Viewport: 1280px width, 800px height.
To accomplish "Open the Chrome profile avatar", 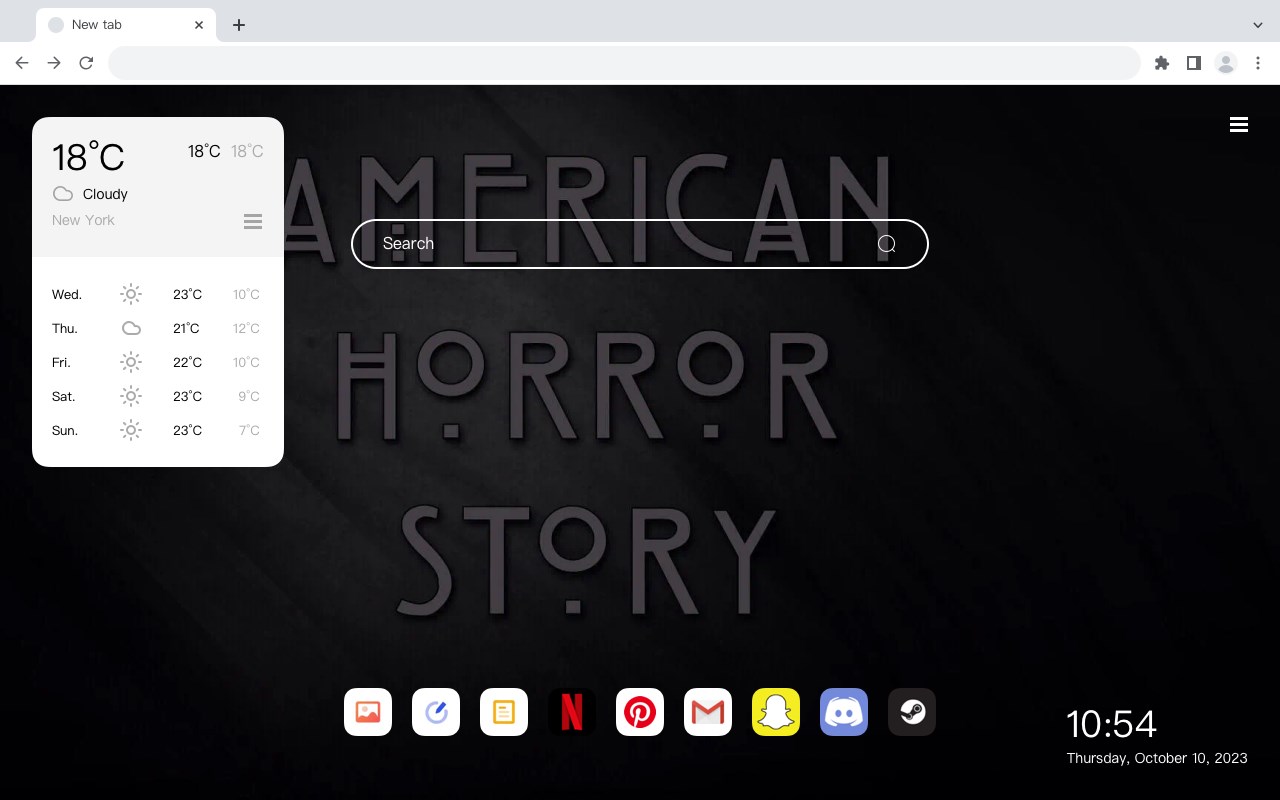I will pyautogui.click(x=1226, y=63).
